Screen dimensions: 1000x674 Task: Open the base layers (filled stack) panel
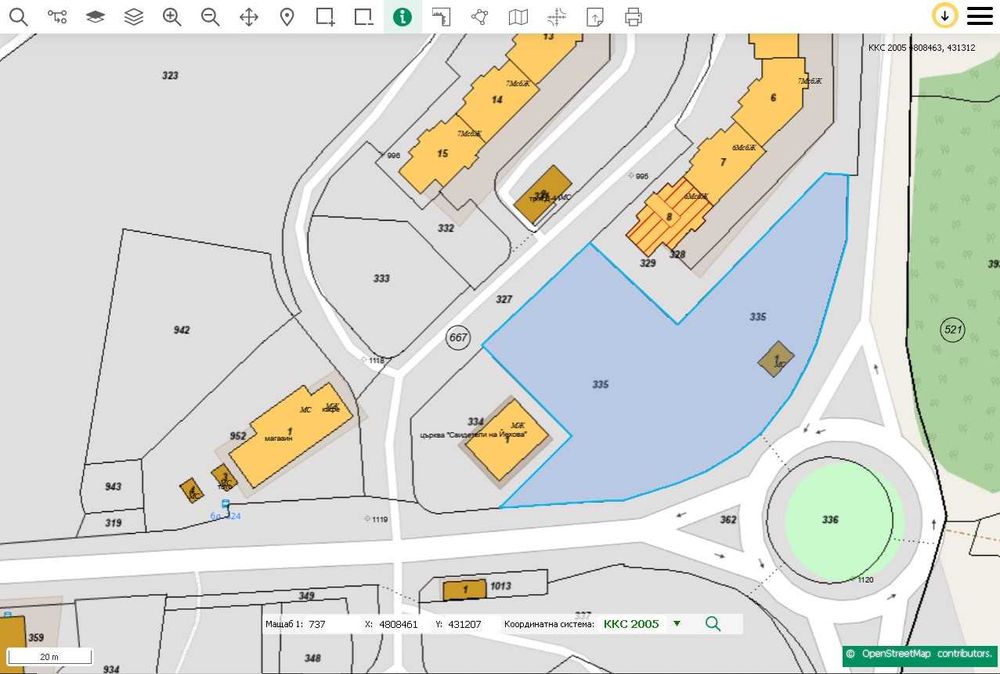96,17
